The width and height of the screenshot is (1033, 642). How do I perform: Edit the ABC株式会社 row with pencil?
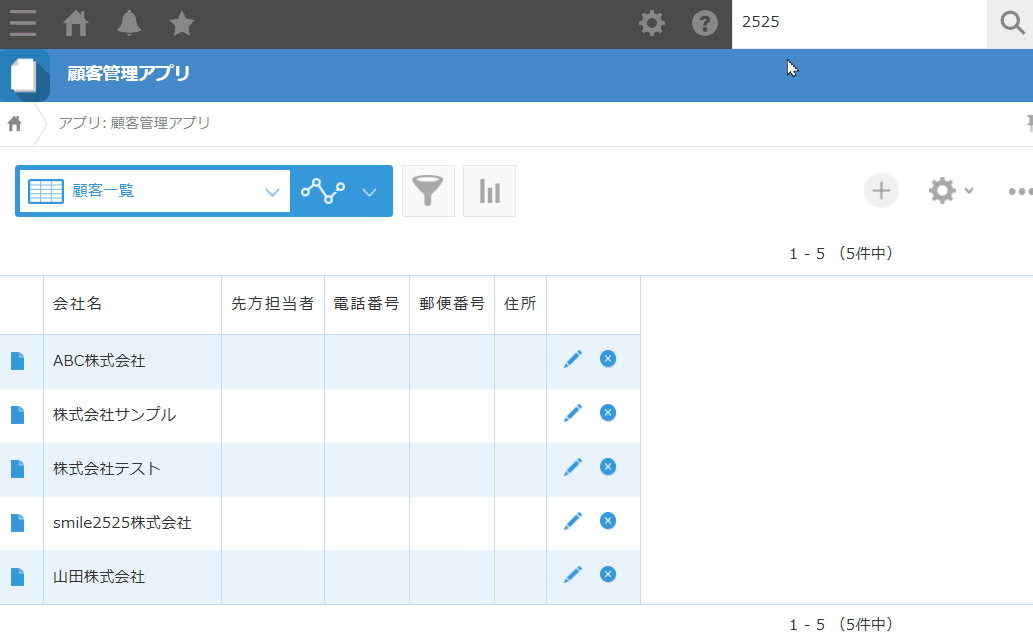pyautogui.click(x=572, y=359)
